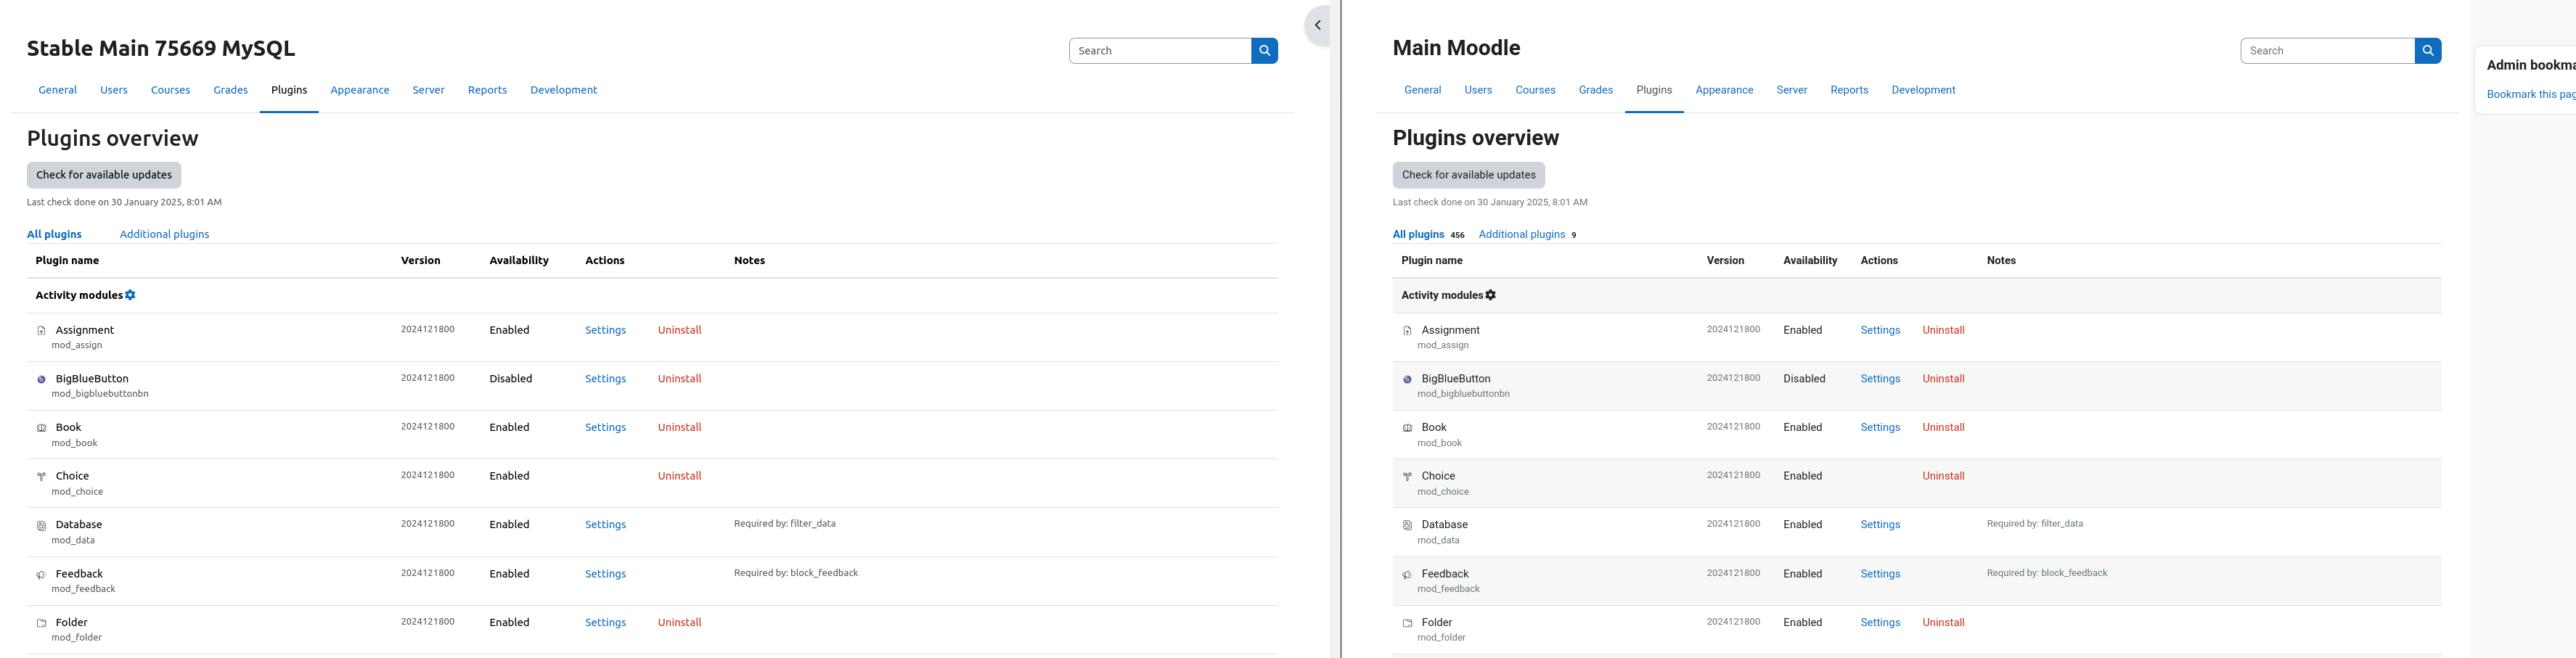The width and height of the screenshot is (2576, 658).
Task: Click Bookmark this page link
Action: (x=2530, y=94)
